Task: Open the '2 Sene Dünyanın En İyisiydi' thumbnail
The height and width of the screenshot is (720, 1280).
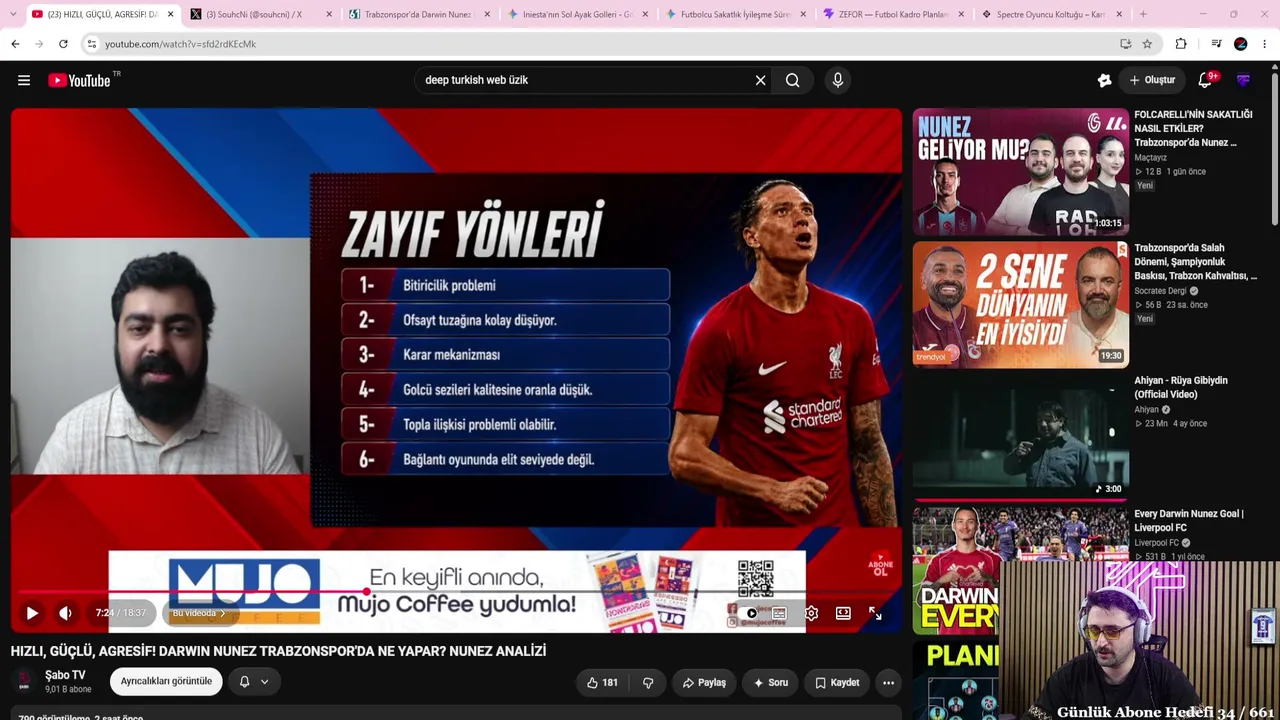Action: [1020, 305]
